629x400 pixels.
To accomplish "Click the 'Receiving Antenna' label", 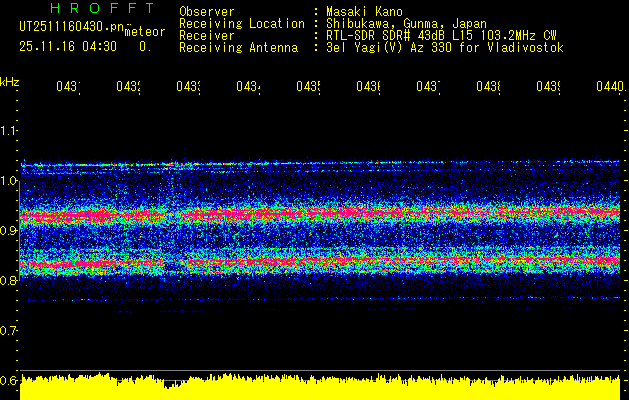I will click(239, 48).
